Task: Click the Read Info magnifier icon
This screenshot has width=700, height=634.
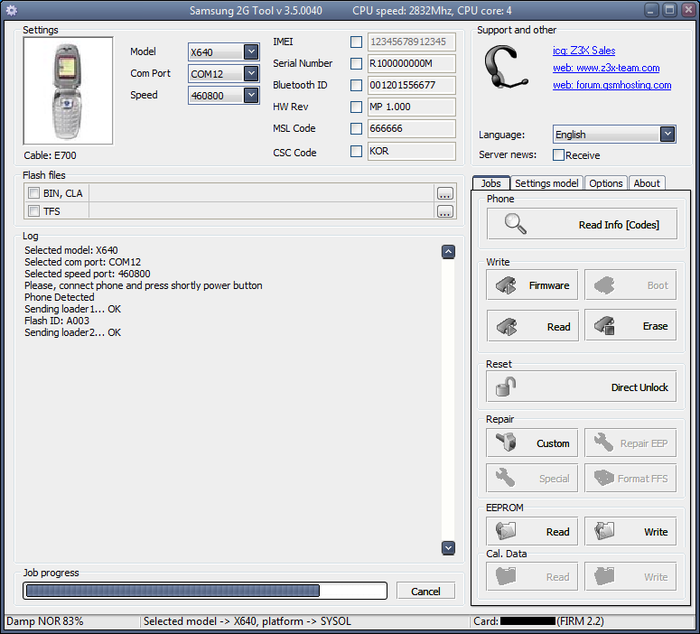Action: click(515, 225)
